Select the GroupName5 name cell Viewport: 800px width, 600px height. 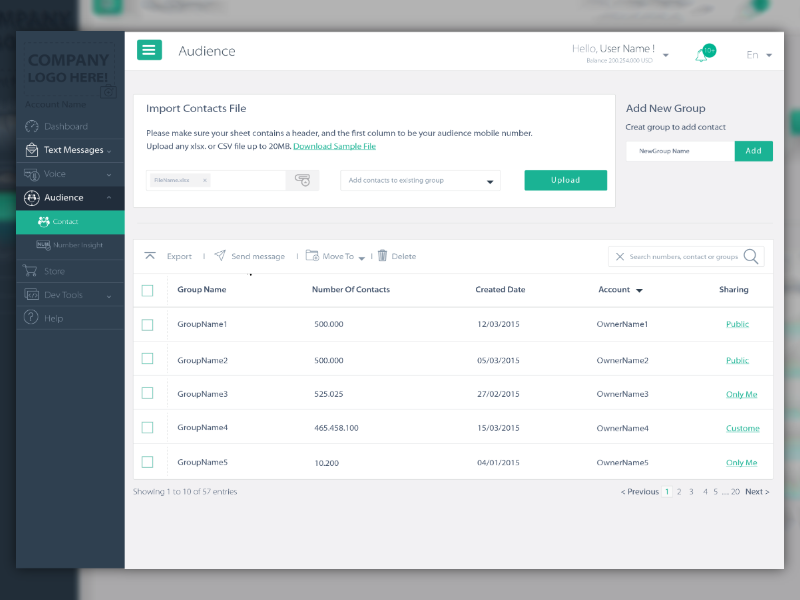click(x=202, y=462)
